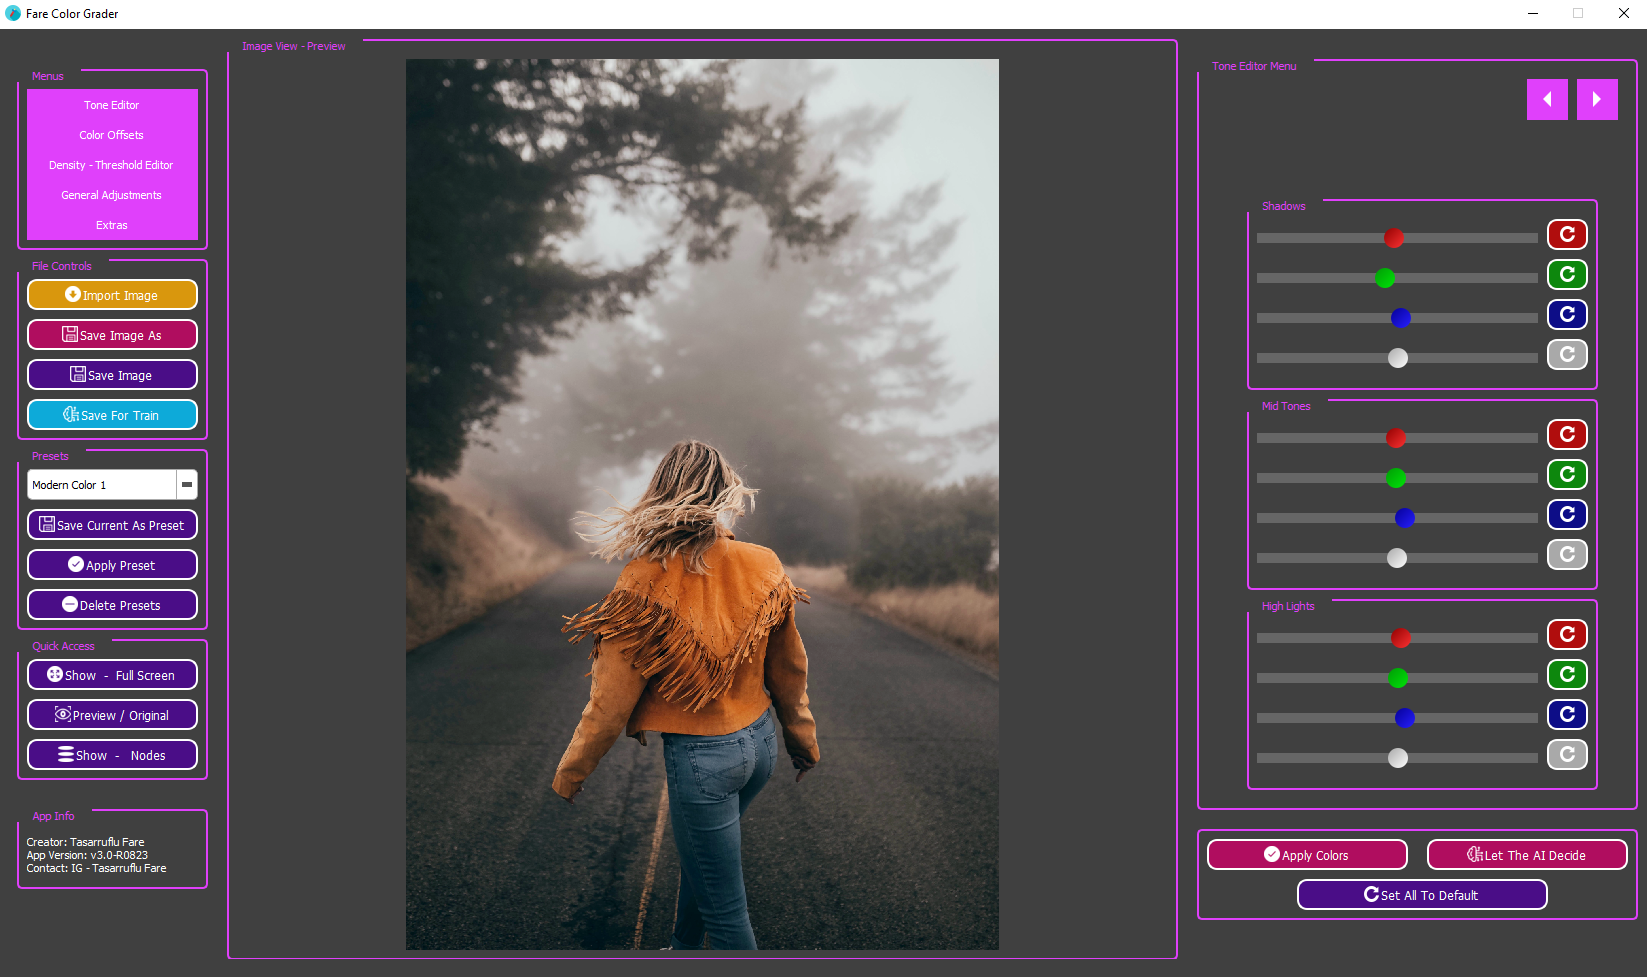
Task: Navigate to next editor page with right arrow
Action: coord(1597,99)
